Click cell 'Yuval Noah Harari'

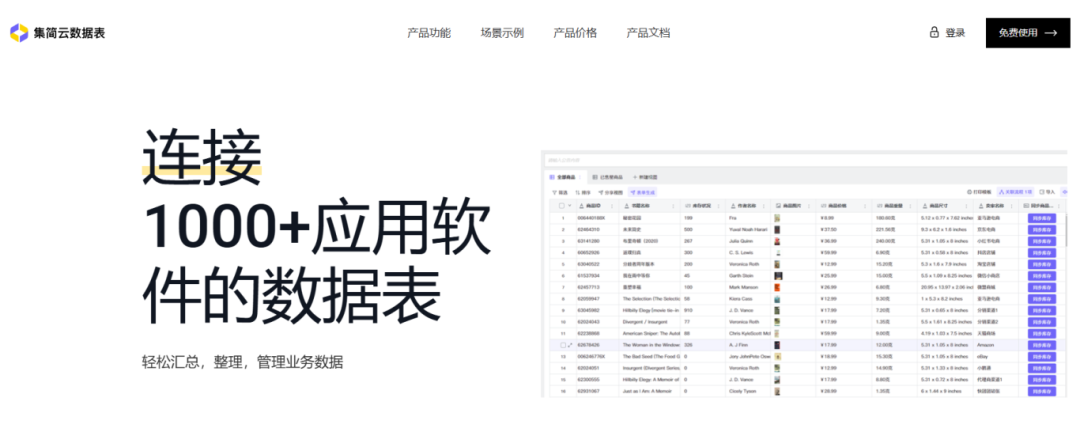click(747, 230)
